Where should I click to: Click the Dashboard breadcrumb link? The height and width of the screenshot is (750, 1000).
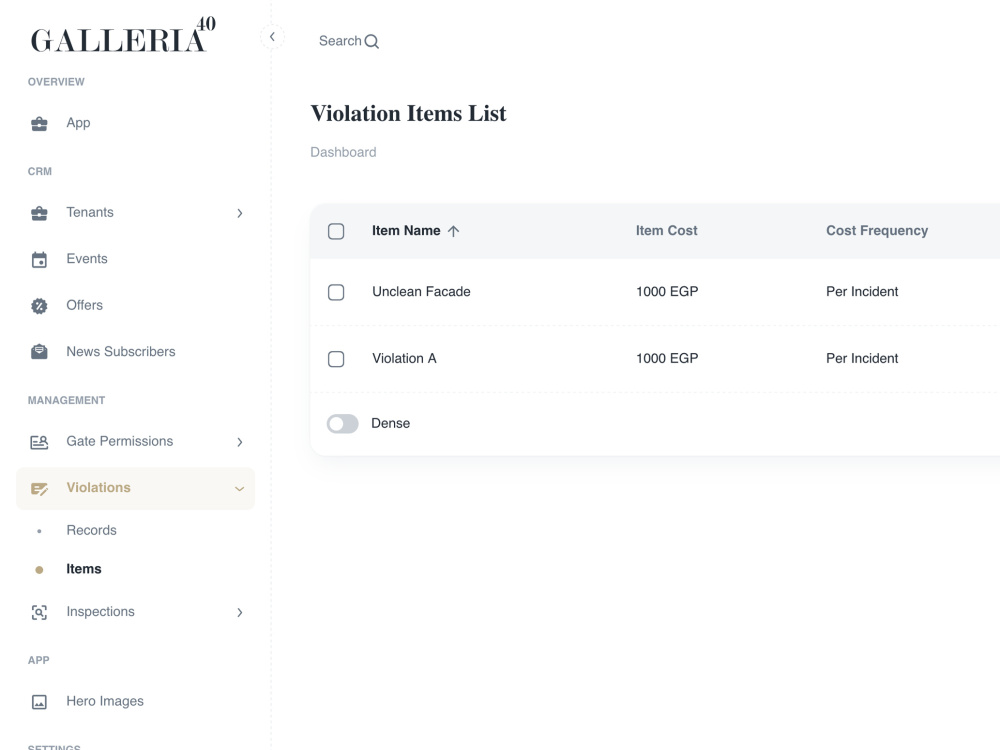click(x=343, y=152)
